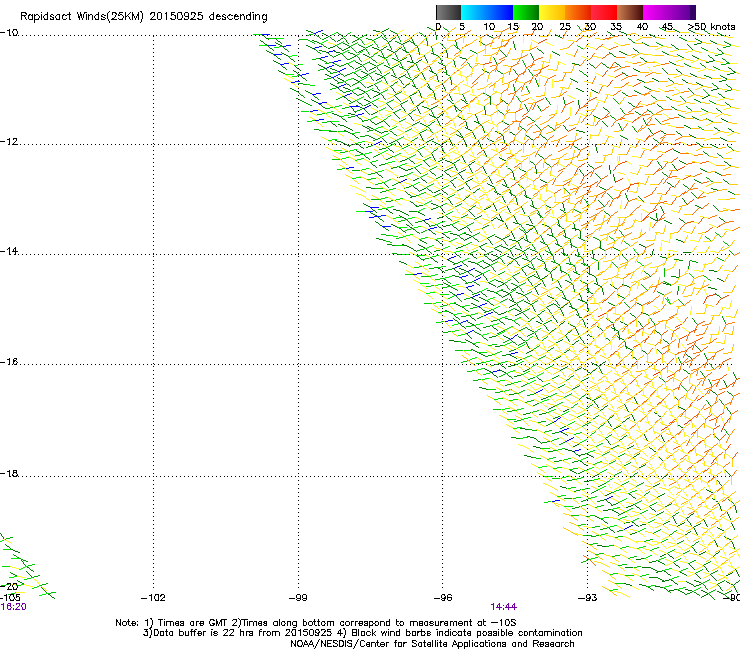Image resolution: width=740 pixels, height=650 pixels.
Task: Click the '>50 knots' legend label
Action: [x=711, y=27]
